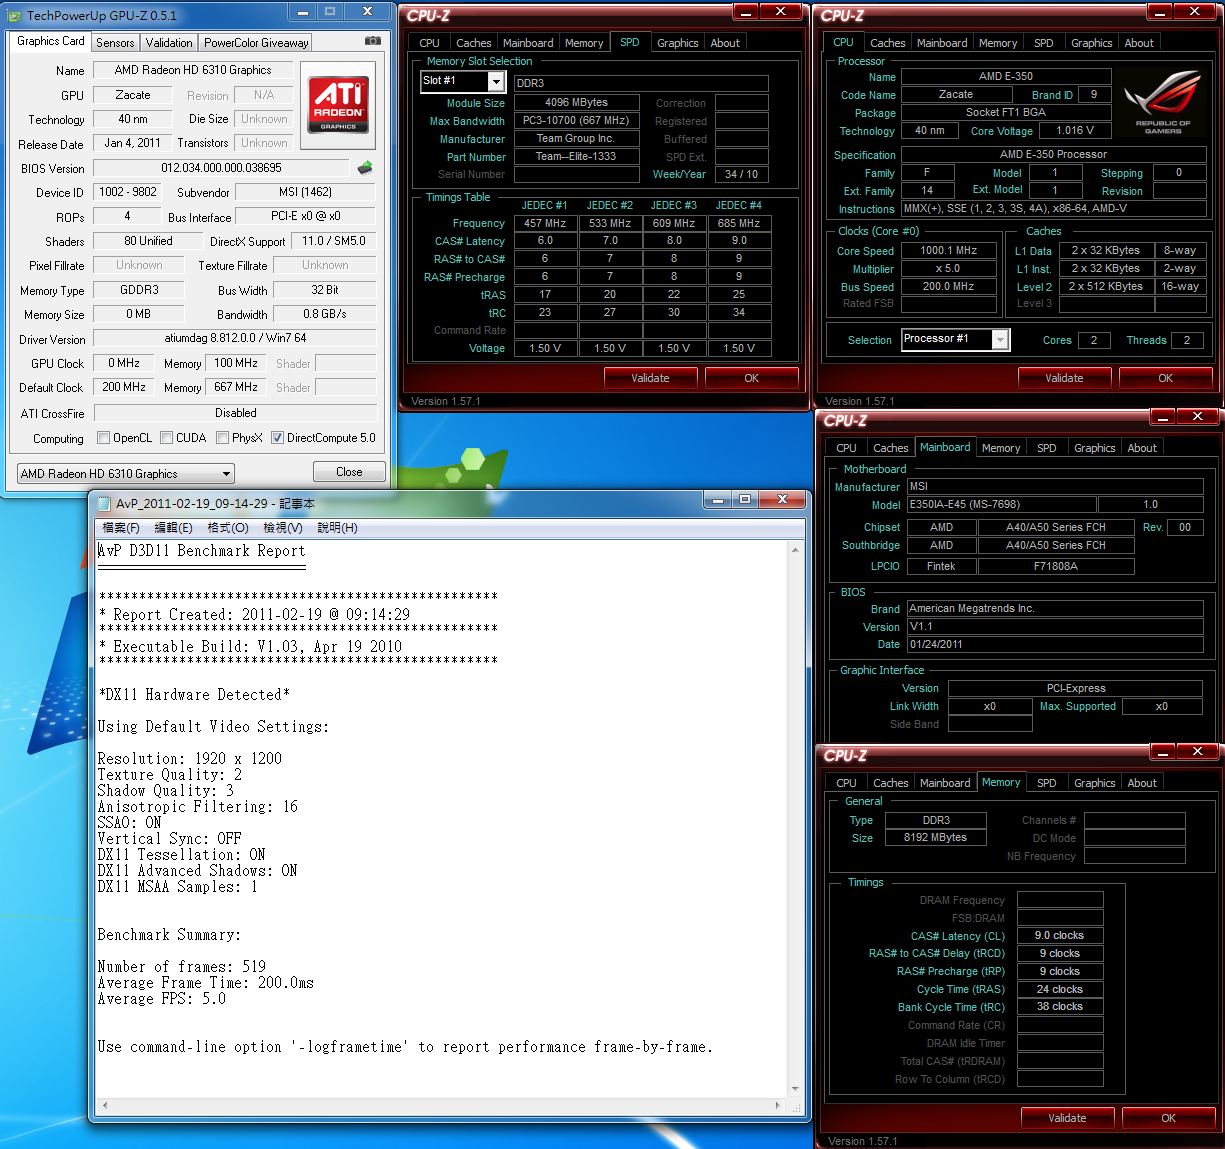1225x1149 pixels.
Task: Click the camera screenshot icon in GPU-Z
Action: (x=373, y=41)
